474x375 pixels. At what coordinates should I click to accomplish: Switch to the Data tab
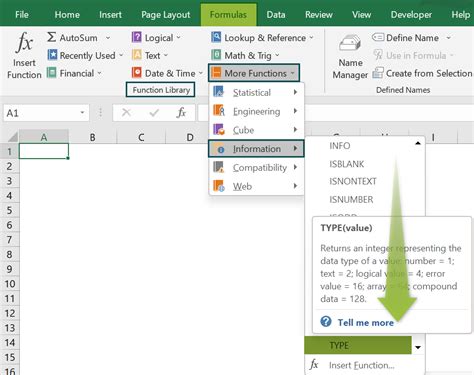point(276,15)
